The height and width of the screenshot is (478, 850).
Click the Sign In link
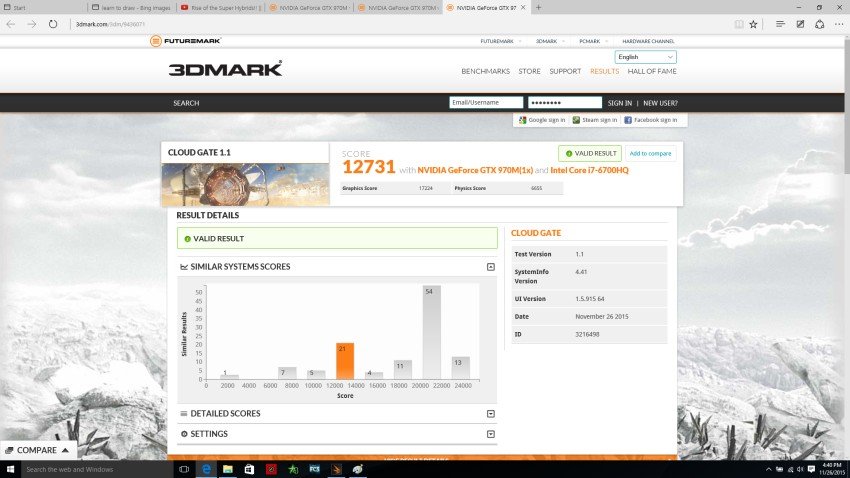620,103
